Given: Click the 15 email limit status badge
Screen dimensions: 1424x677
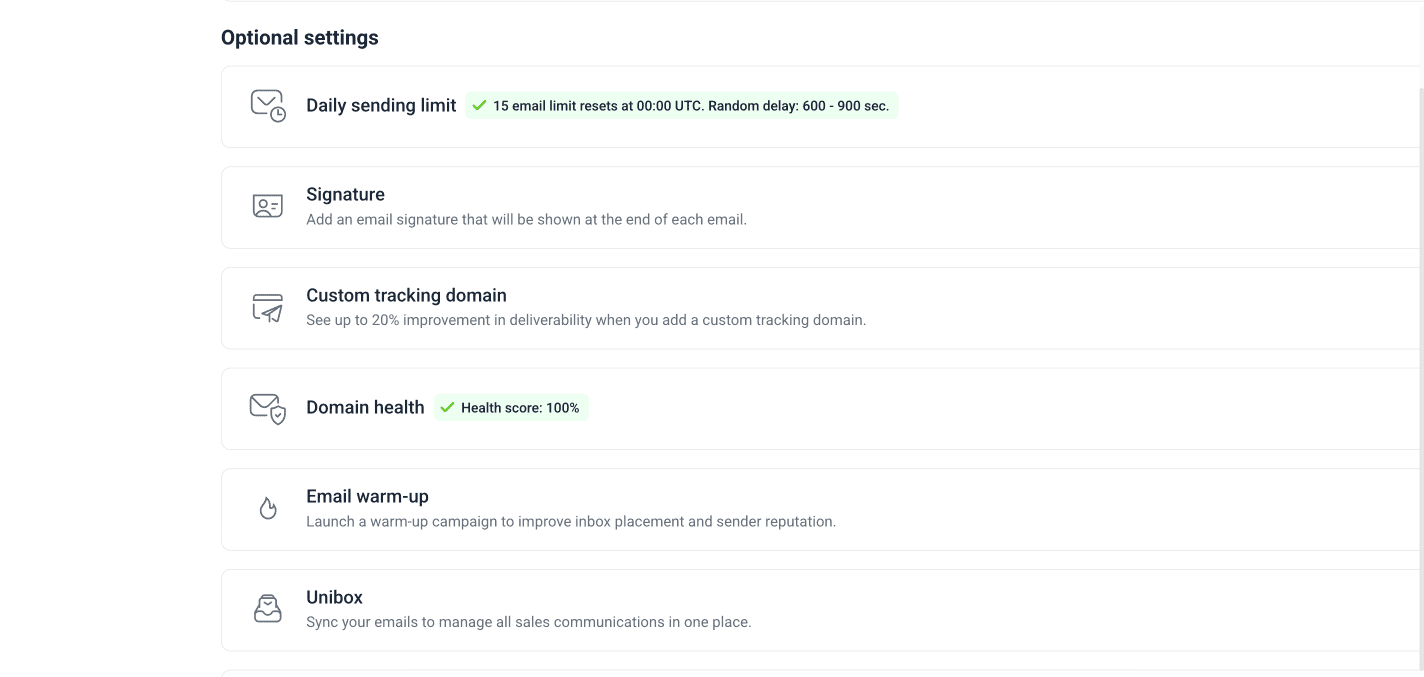Looking at the screenshot, I should coord(690,106).
